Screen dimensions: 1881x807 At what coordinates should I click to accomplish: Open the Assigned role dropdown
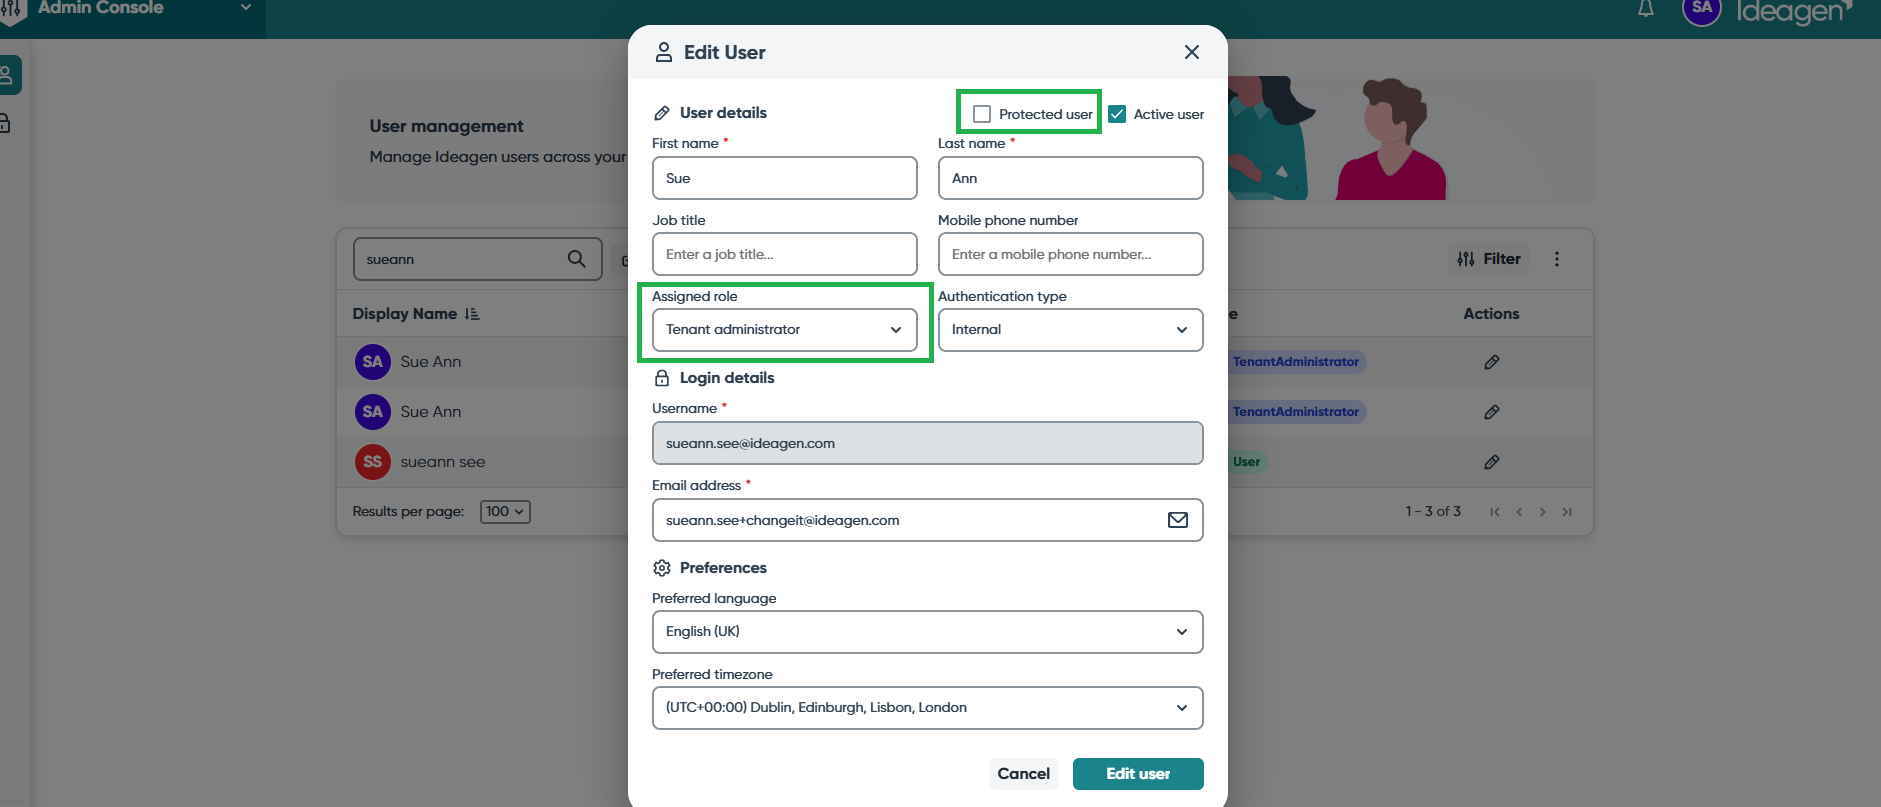(784, 330)
